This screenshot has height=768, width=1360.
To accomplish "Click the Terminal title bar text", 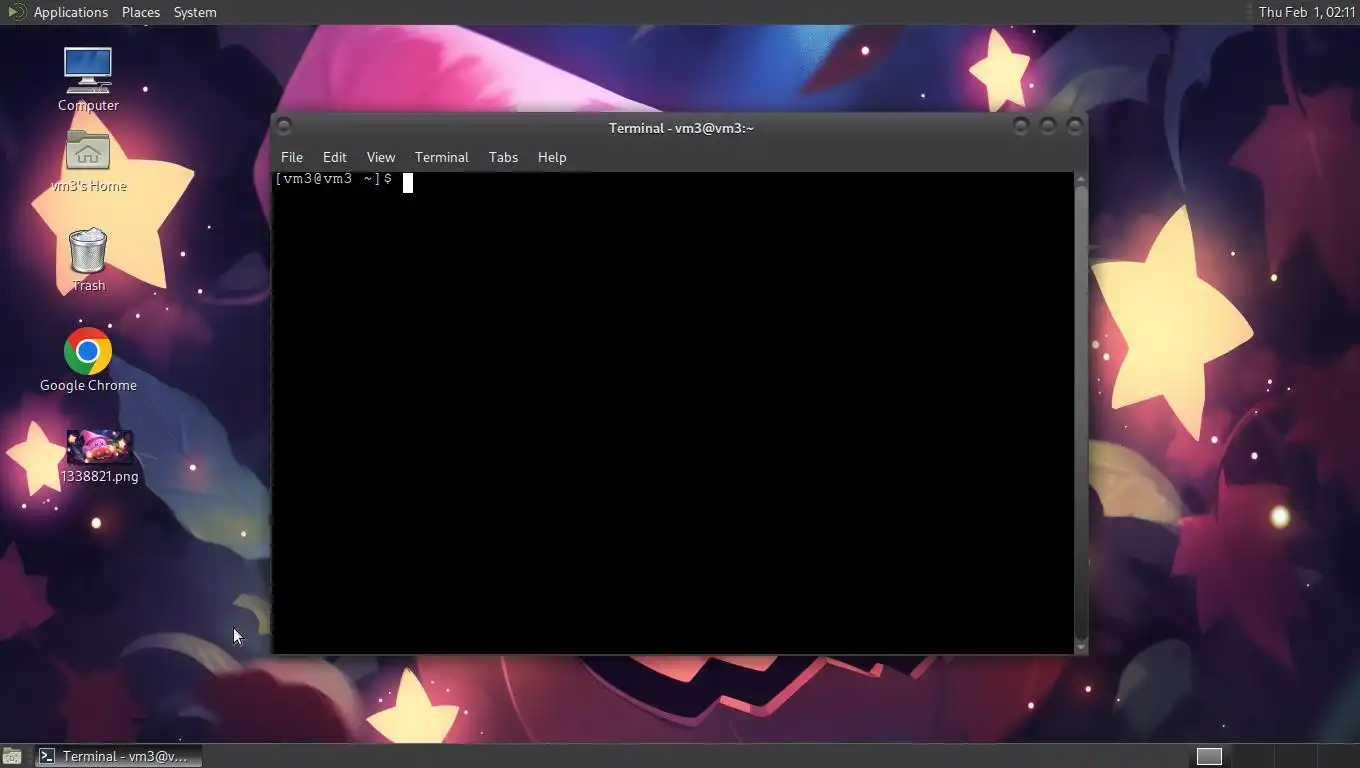I will [681, 128].
